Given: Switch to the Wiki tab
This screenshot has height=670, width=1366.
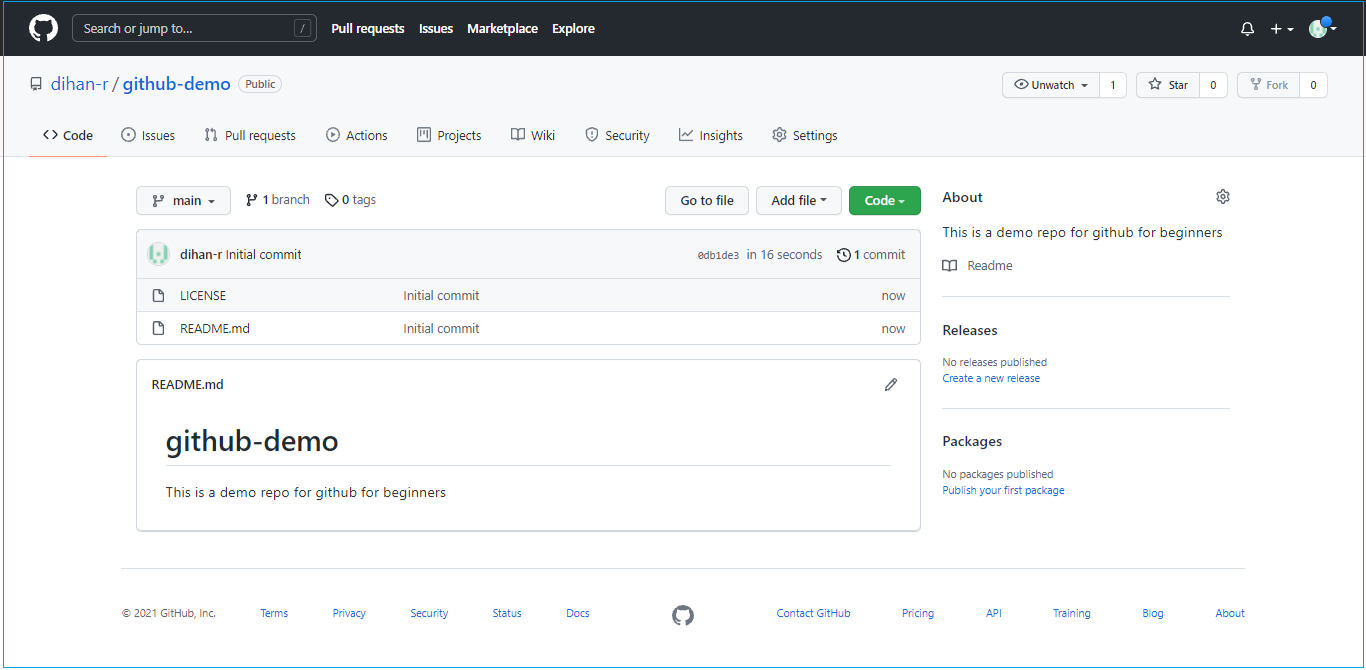Looking at the screenshot, I should pos(533,135).
